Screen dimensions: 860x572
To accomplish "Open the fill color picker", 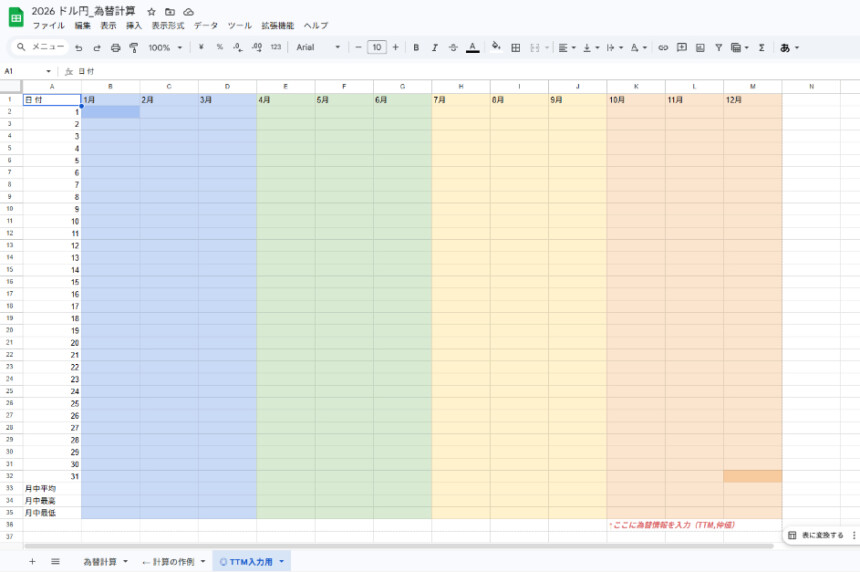I will click(496, 47).
